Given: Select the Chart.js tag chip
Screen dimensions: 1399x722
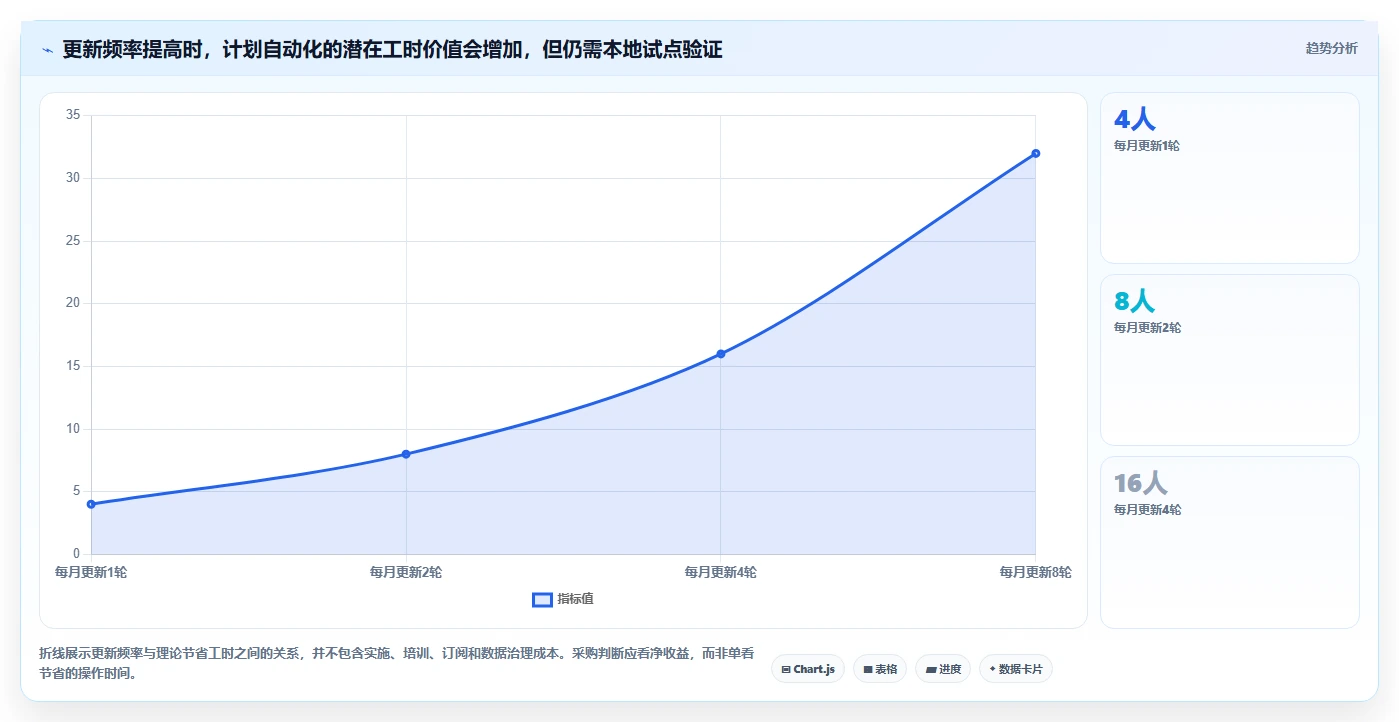Looking at the screenshot, I should 808,669.
